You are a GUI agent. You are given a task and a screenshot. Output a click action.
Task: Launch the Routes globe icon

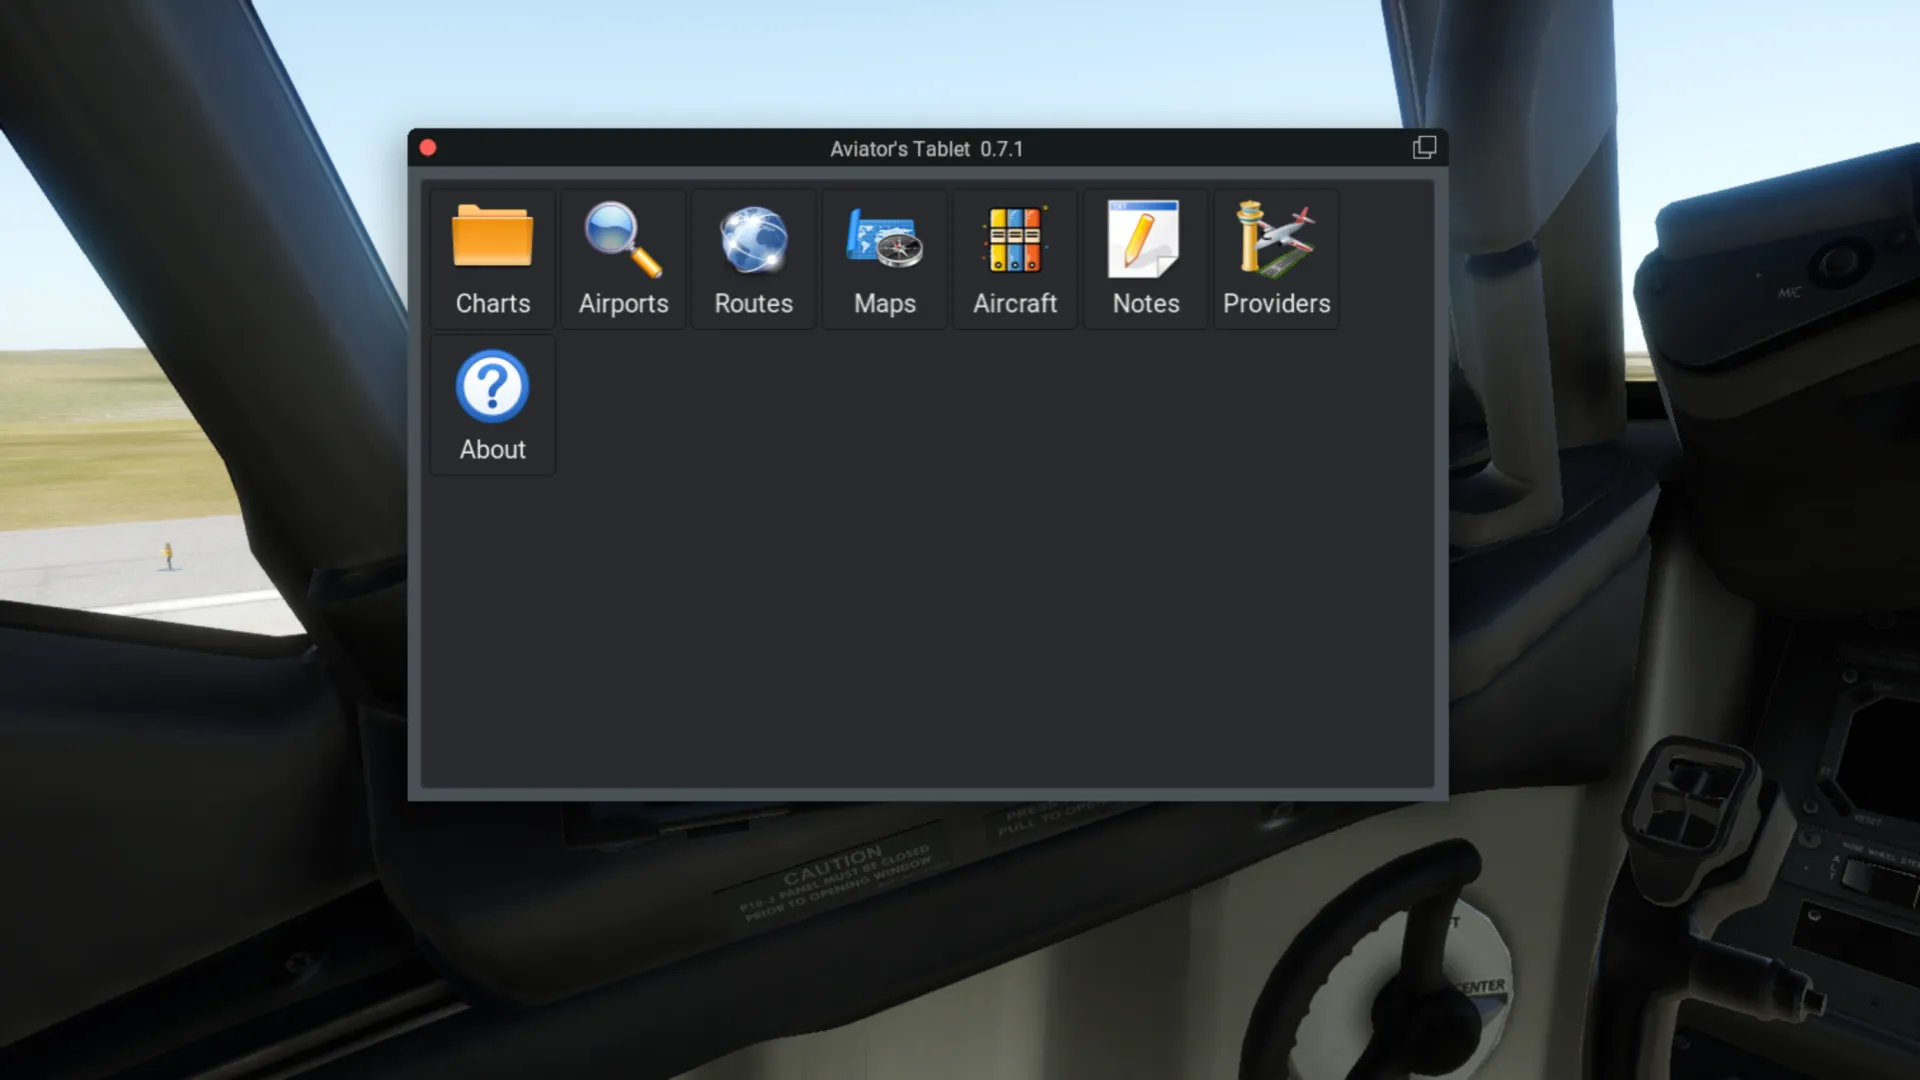pos(753,238)
